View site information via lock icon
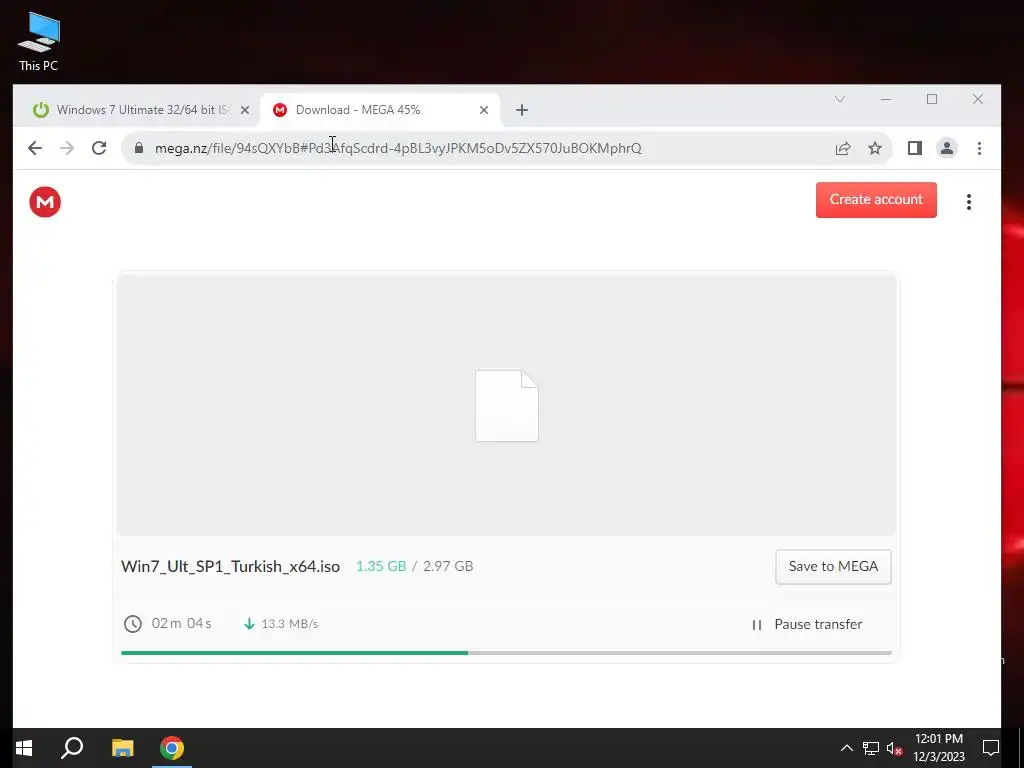The width and height of the screenshot is (1024, 768). coord(138,148)
